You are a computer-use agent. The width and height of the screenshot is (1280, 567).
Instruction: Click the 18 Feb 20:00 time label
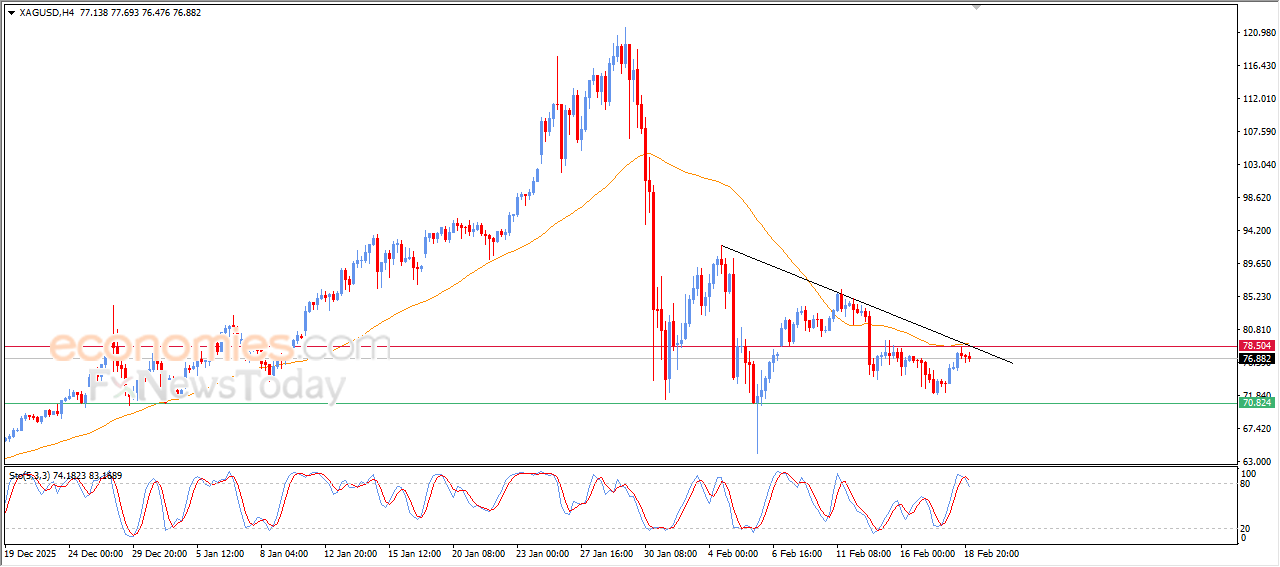990,553
